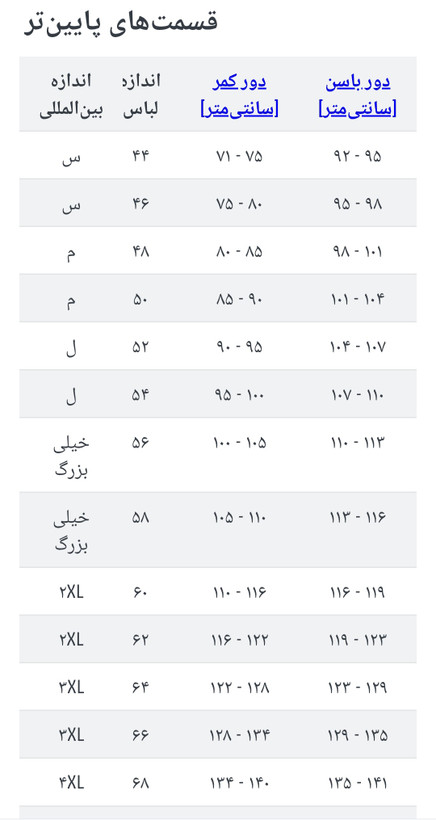
Task: Select size ۶۰ cell in table
Action: (141, 593)
